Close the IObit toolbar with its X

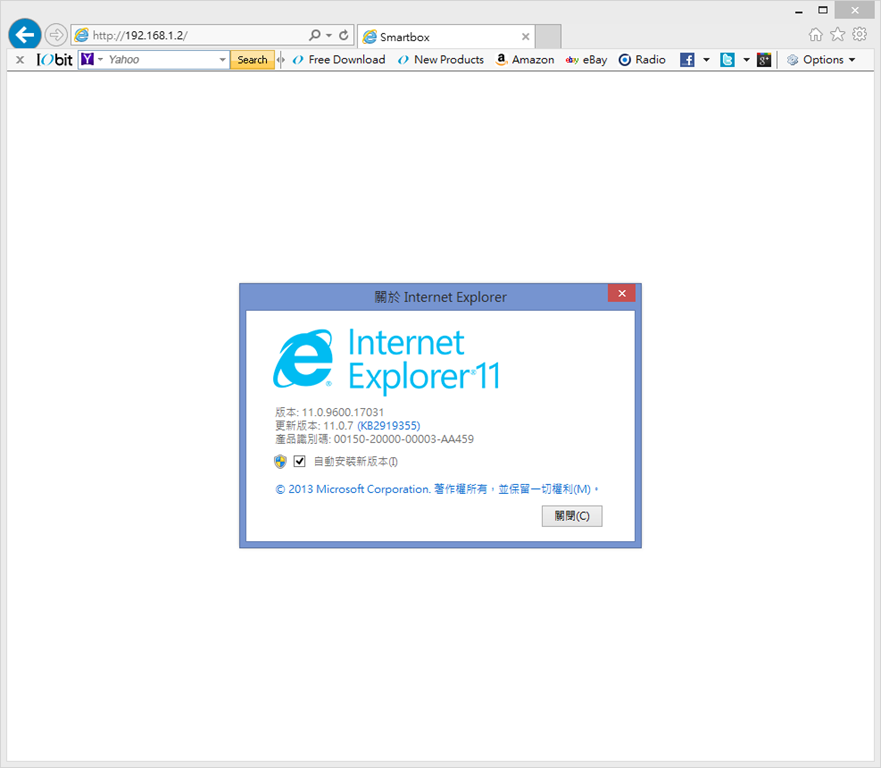[x=20, y=60]
